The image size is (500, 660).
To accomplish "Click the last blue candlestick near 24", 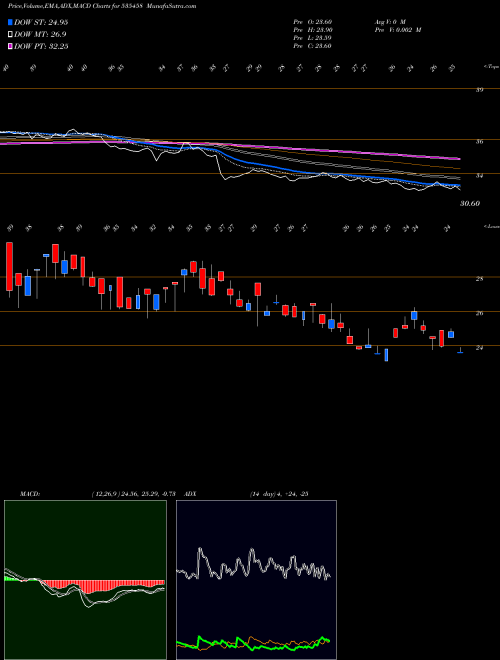I will 460,351.
